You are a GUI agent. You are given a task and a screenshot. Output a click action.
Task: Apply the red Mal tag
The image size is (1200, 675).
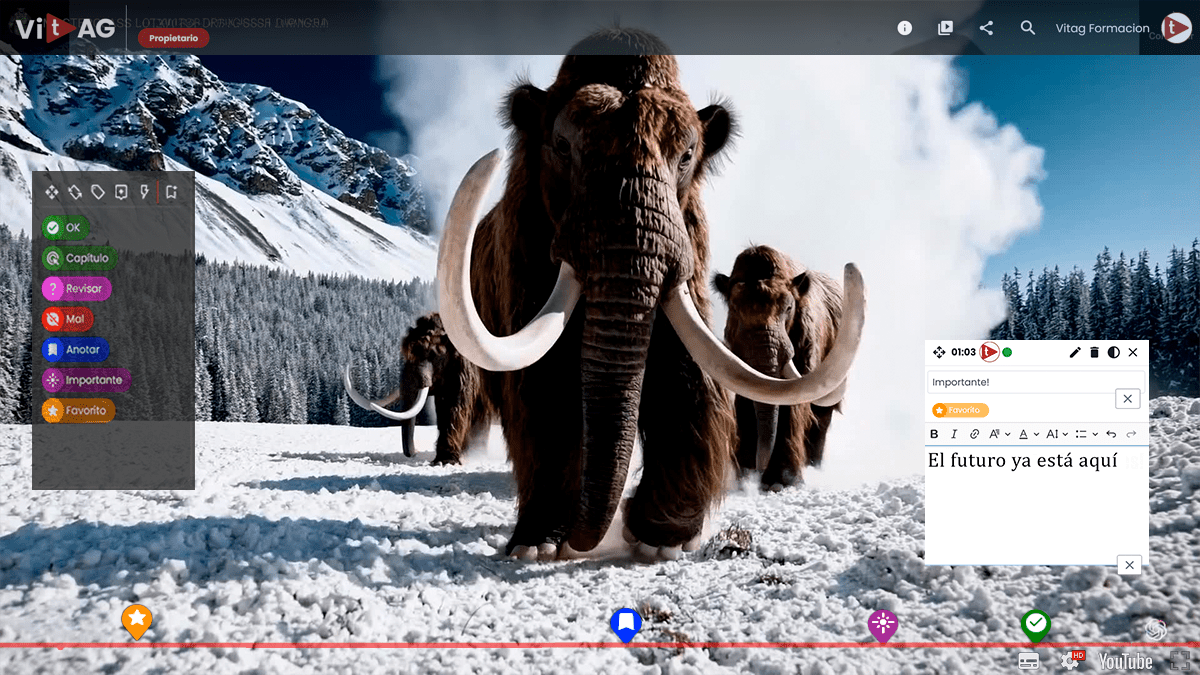click(x=67, y=319)
